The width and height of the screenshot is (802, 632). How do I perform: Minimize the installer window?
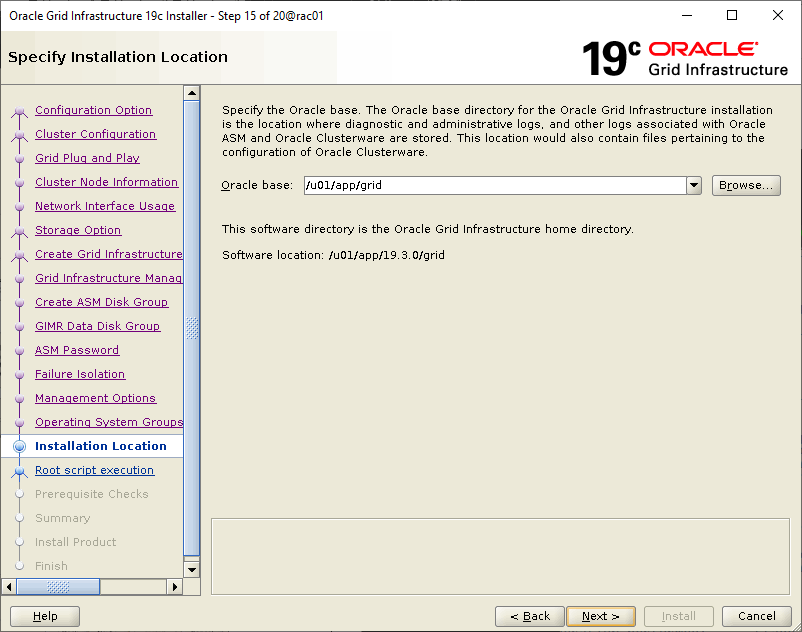(x=687, y=15)
